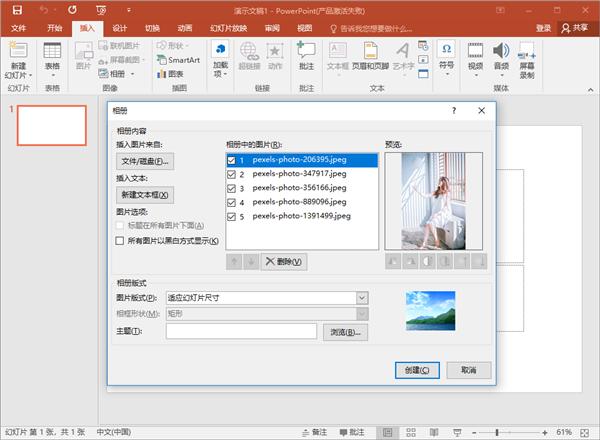Click the 文件/磁盘 button to insert pictures
This screenshot has height=440, width=600.
[146, 161]
